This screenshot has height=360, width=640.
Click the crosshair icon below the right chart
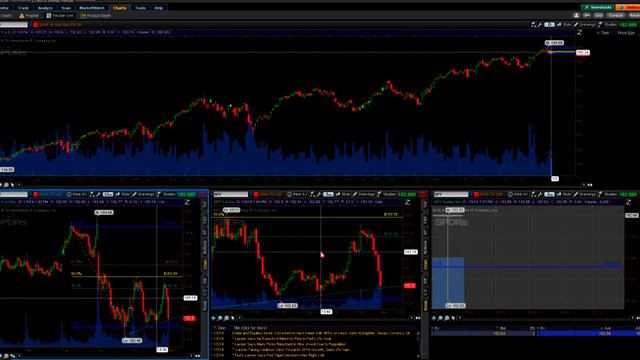[434, 318]
